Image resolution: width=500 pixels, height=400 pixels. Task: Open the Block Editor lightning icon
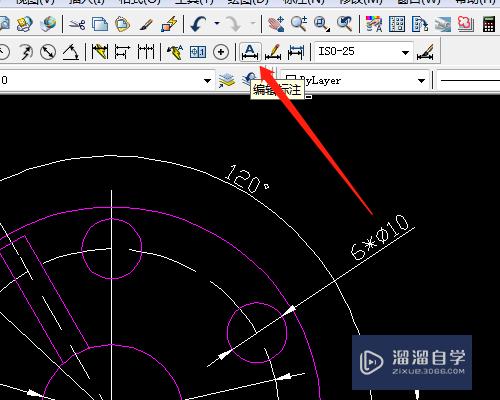(169, 24)
